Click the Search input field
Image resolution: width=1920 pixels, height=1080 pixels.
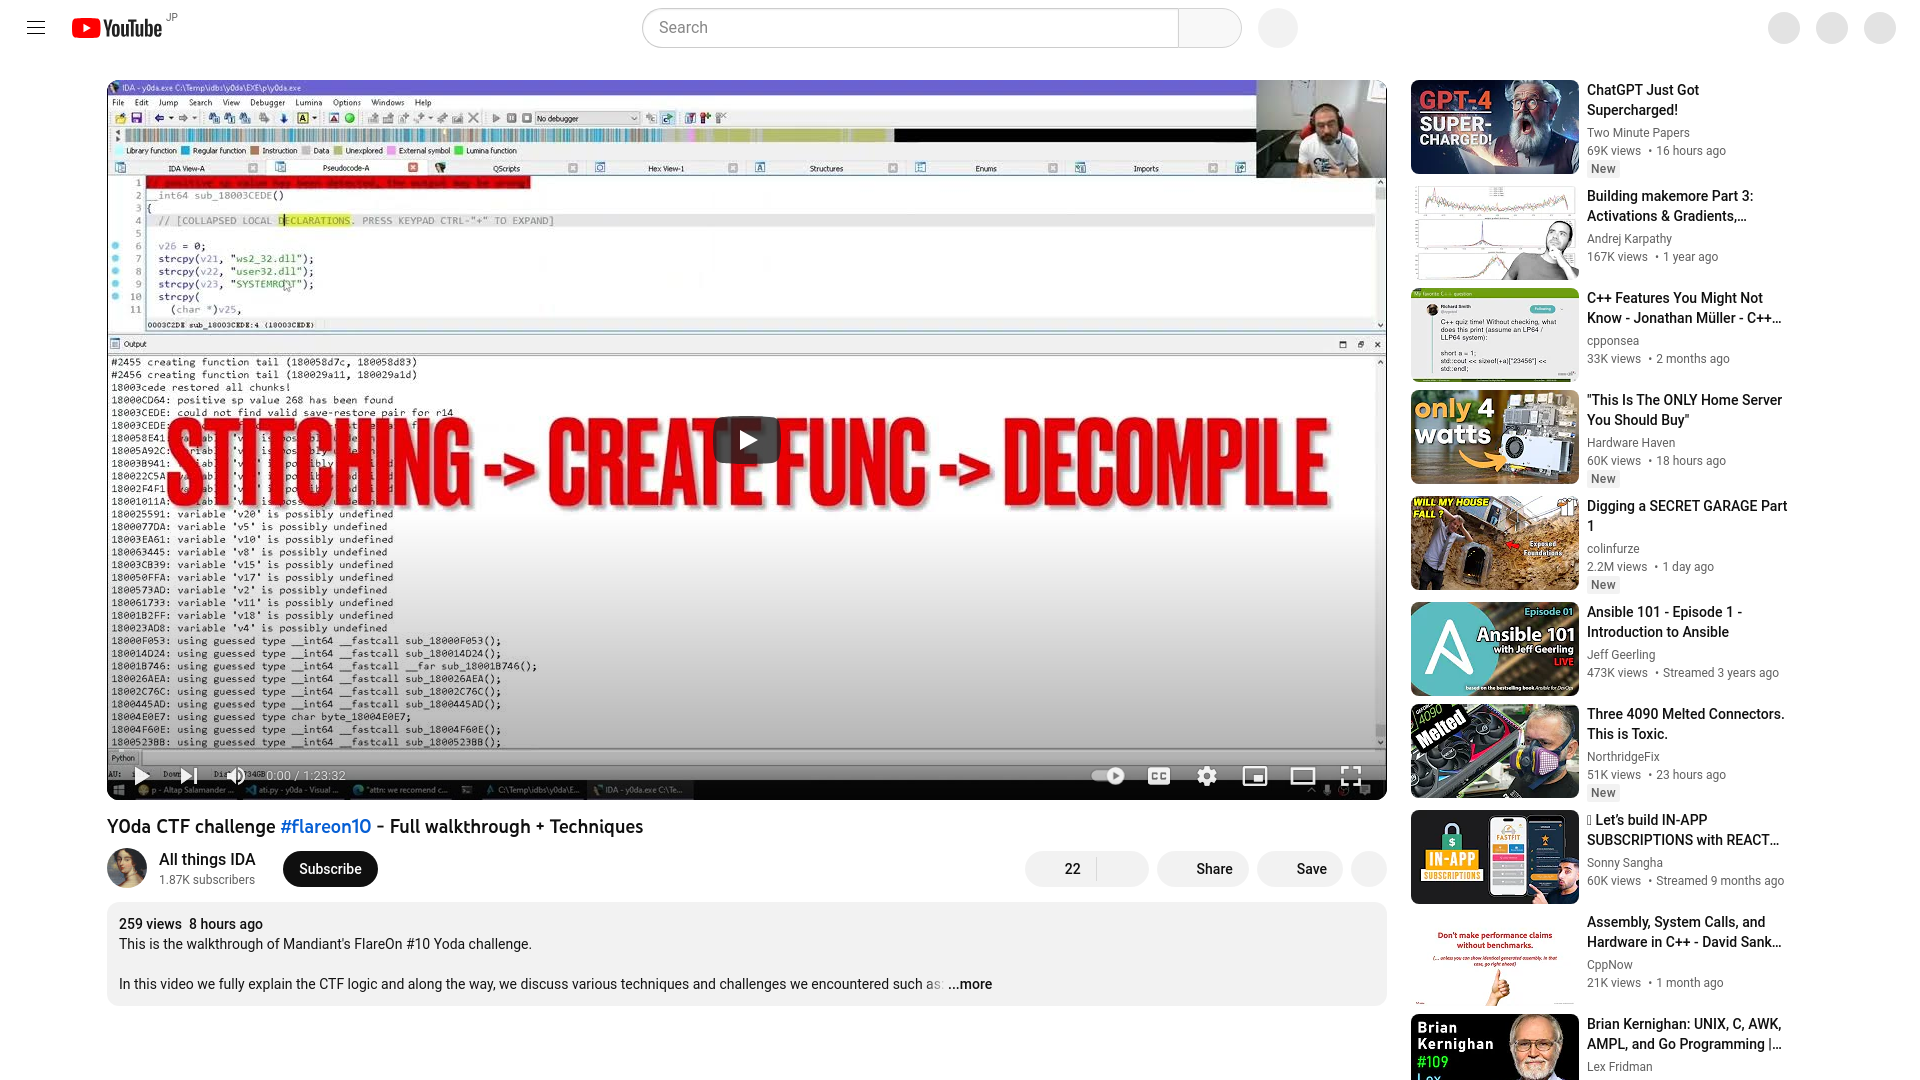point(910,28)
